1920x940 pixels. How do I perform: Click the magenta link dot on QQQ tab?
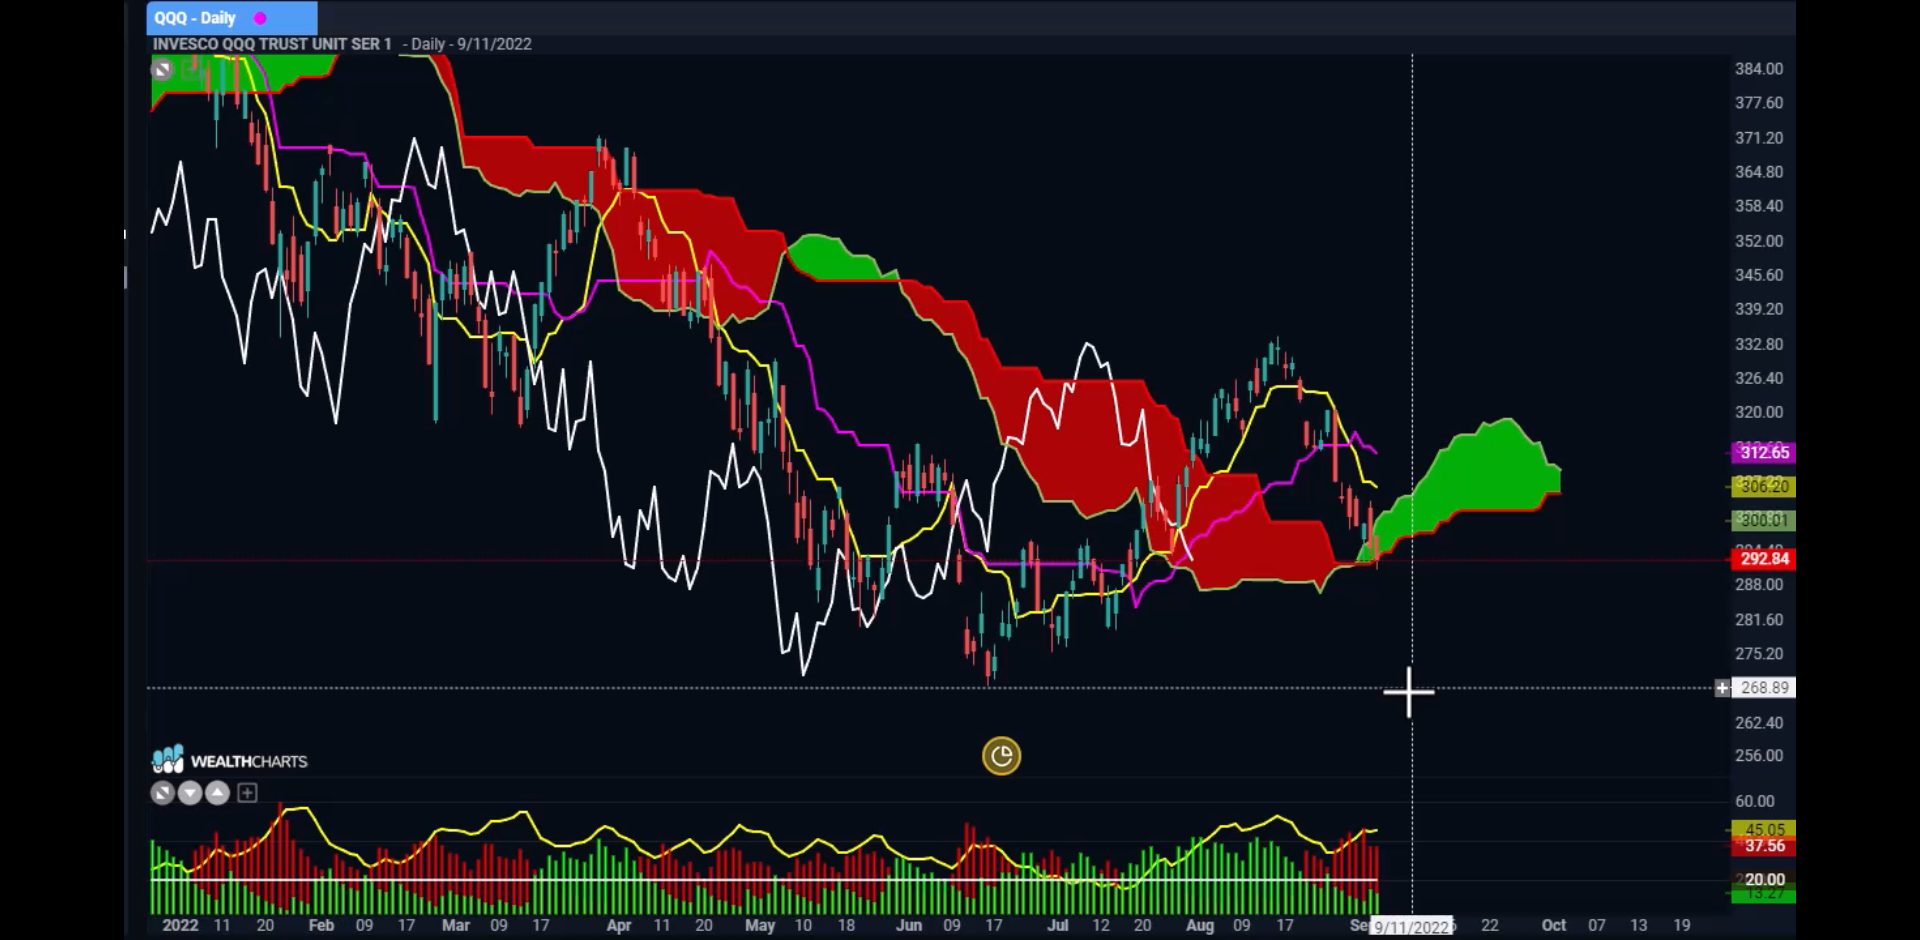(x=260, y=18)
